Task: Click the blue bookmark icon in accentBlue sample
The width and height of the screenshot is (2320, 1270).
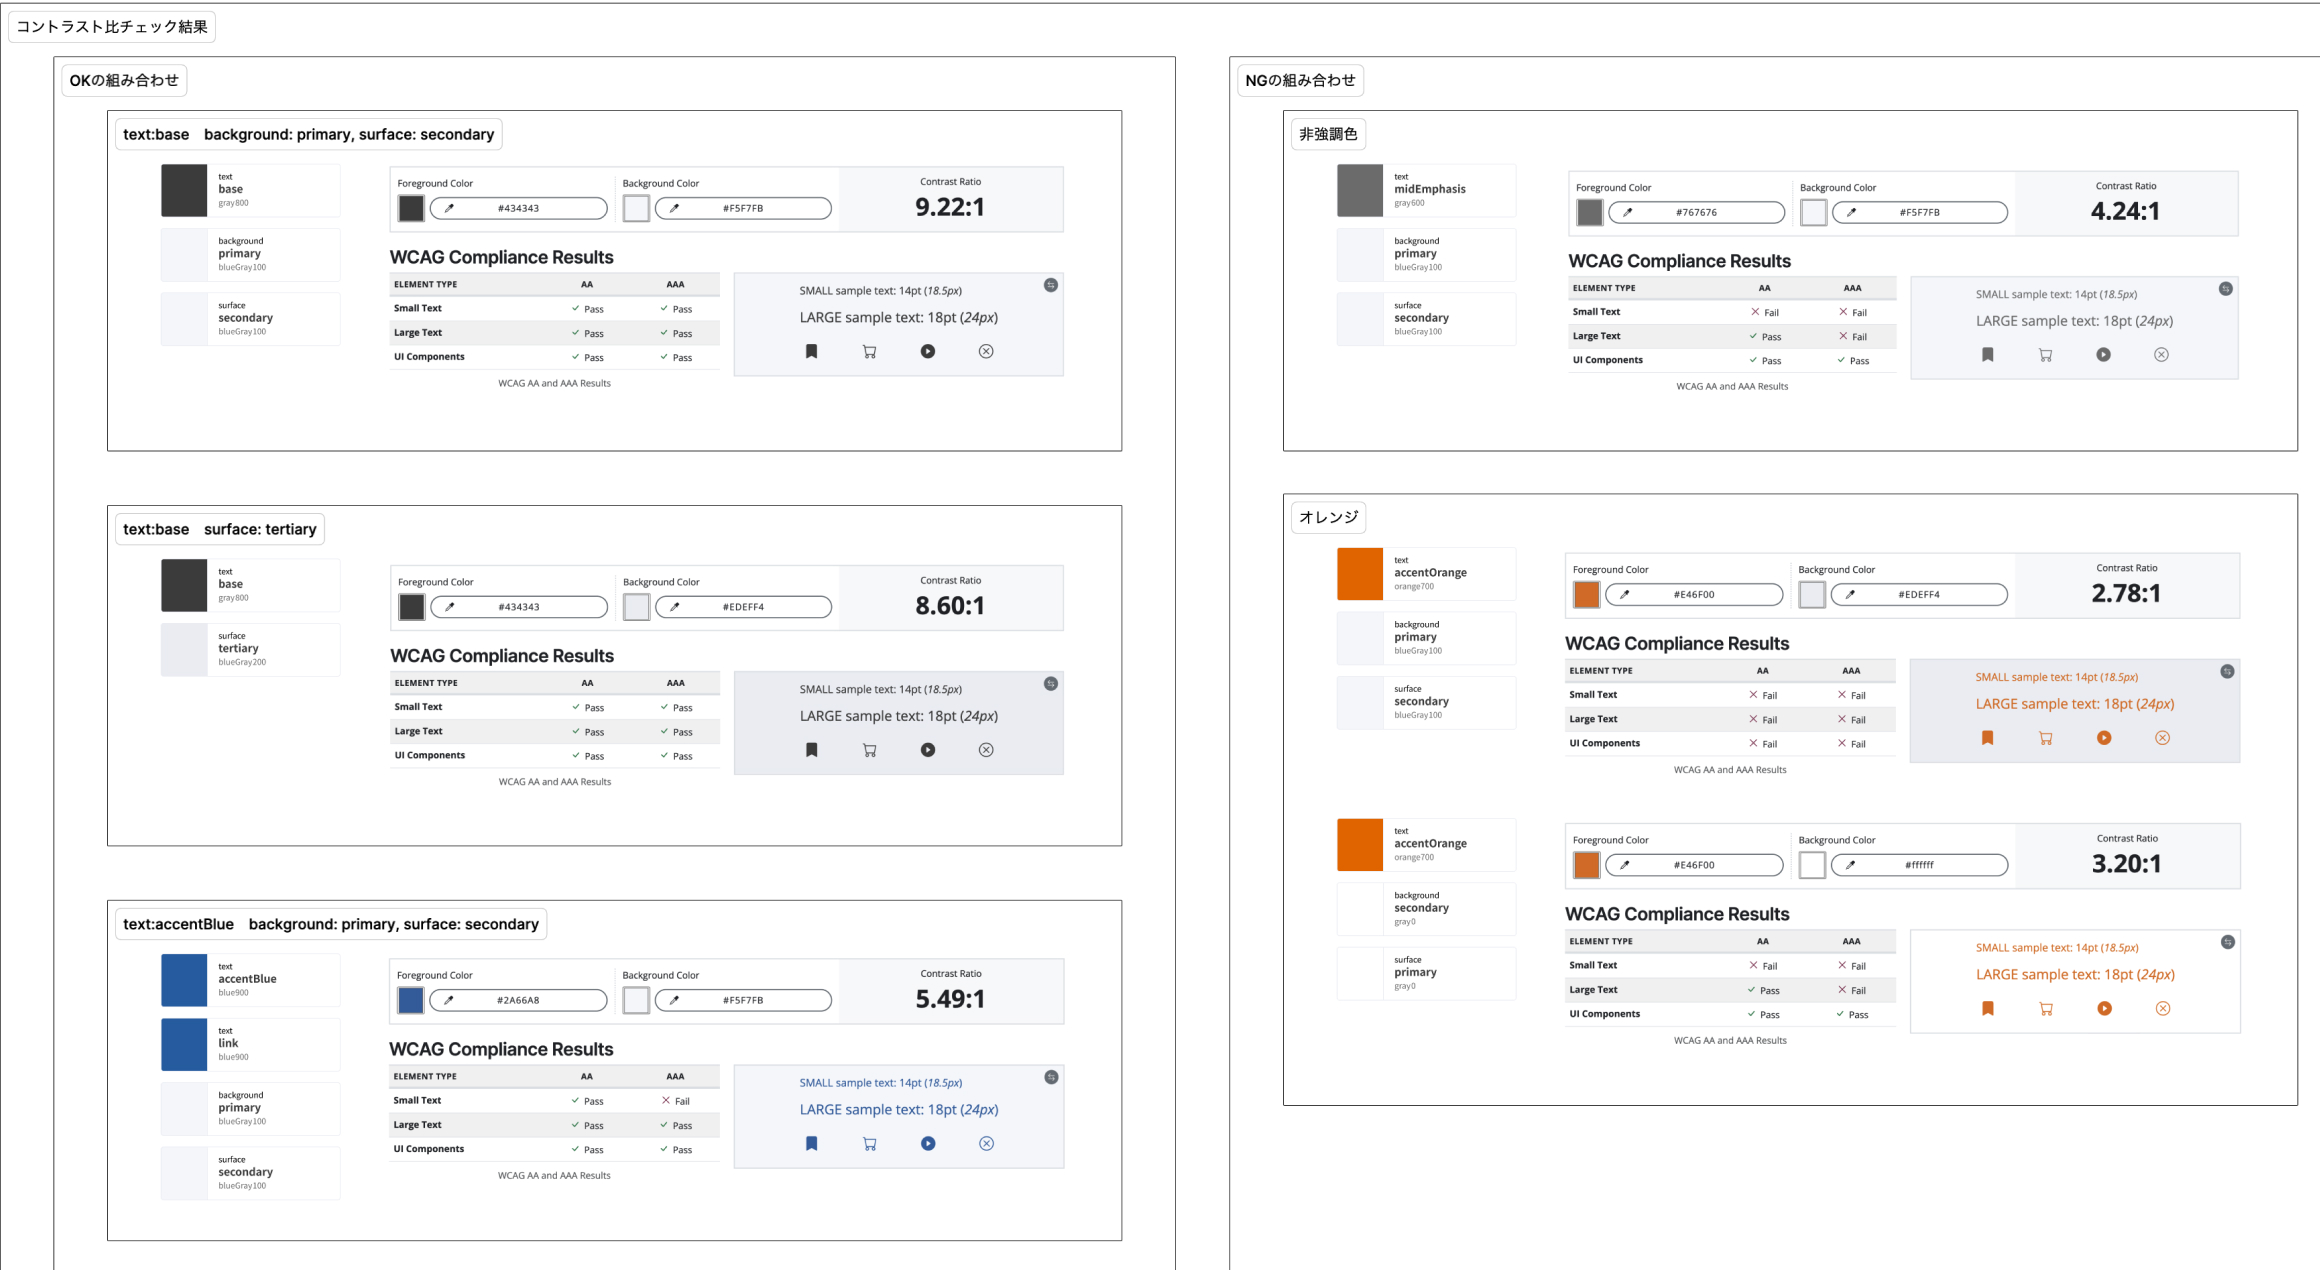Action: (812, 1143)
